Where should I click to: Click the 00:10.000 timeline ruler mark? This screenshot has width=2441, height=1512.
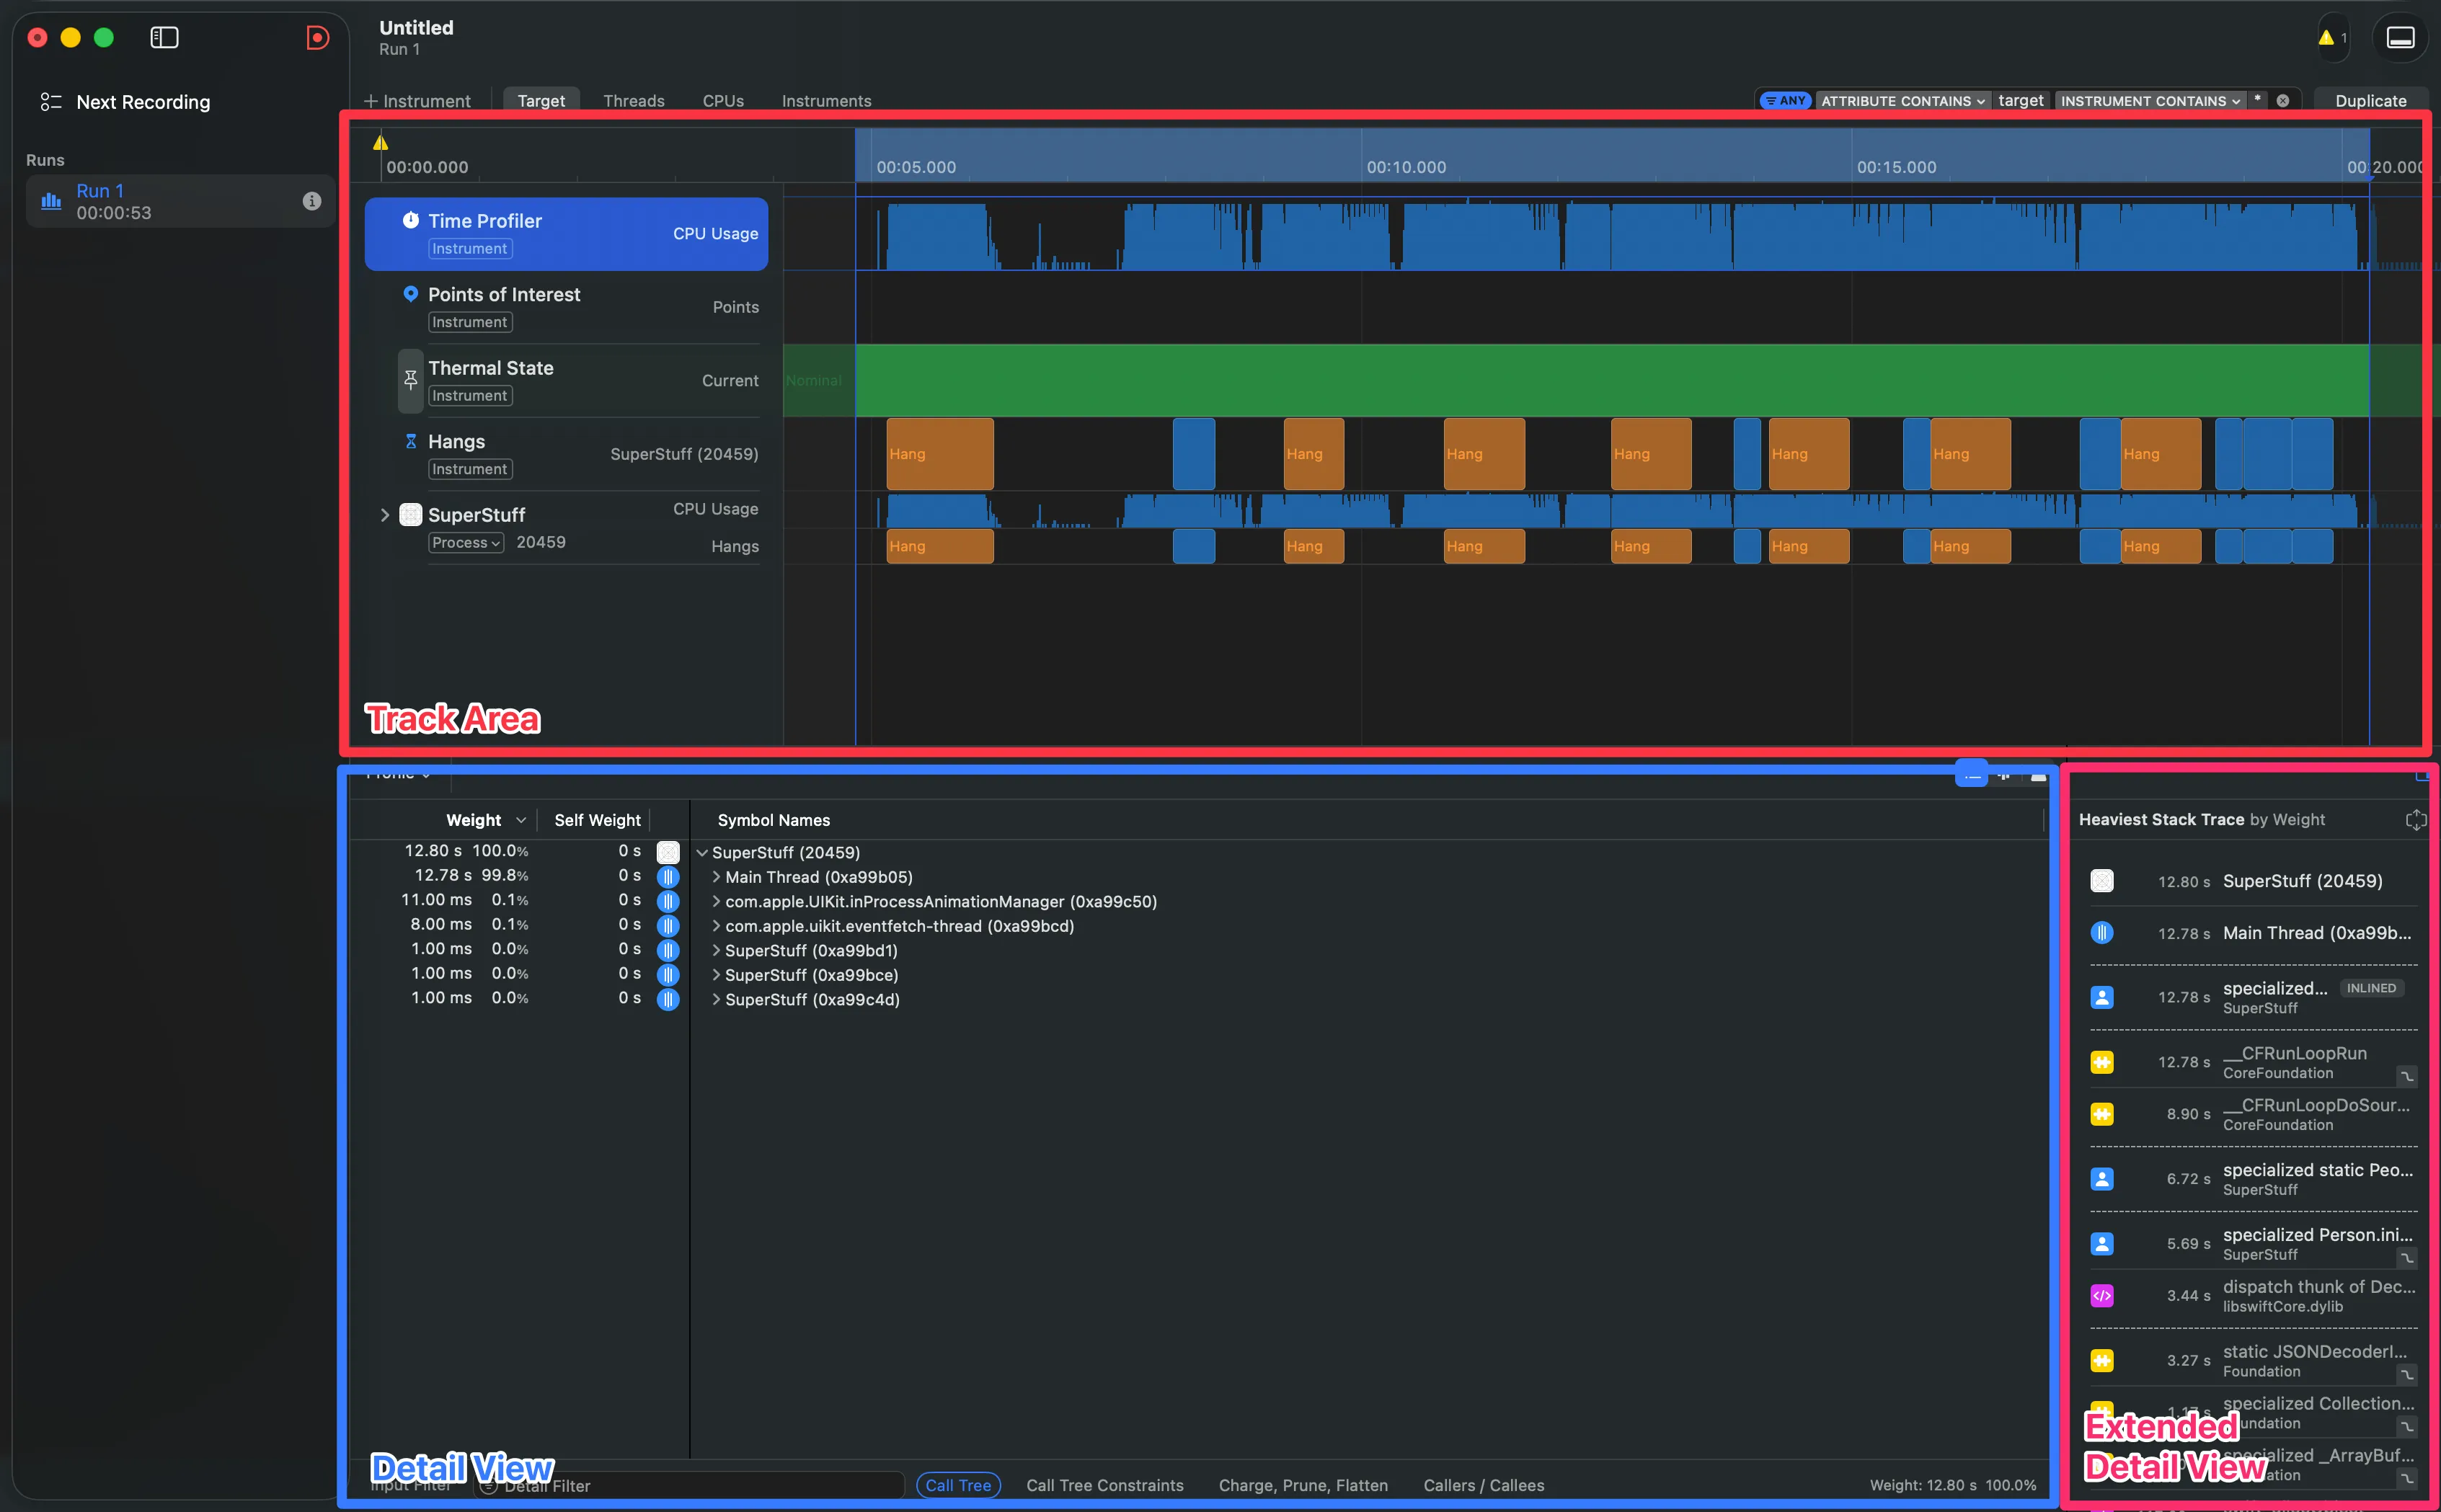(x=1405, y=167)
